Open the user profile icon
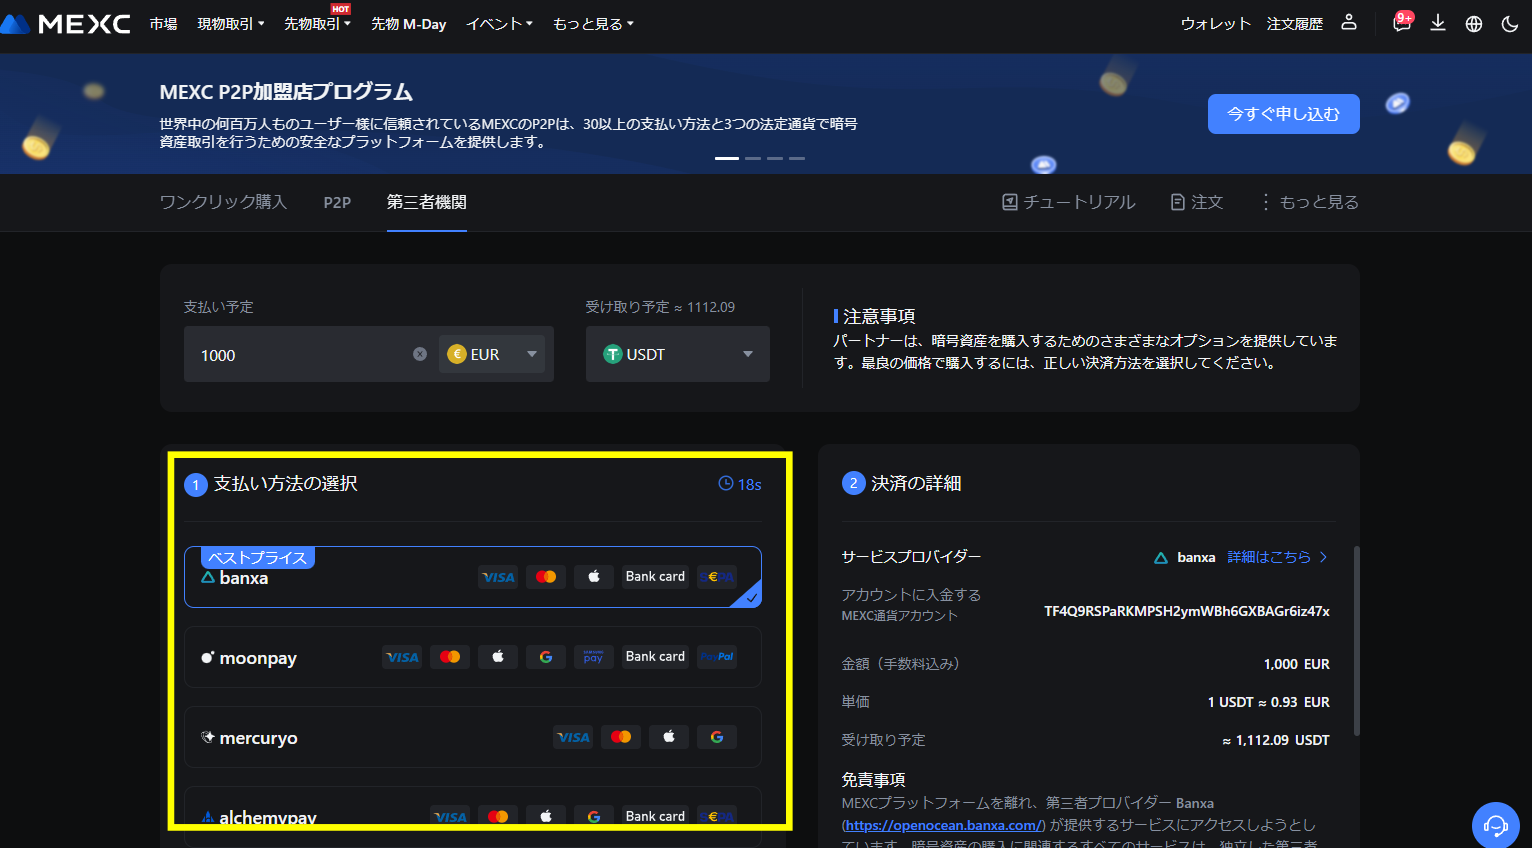The height and width of the screenshot is (848, 1532). (x=1349, y=22)
